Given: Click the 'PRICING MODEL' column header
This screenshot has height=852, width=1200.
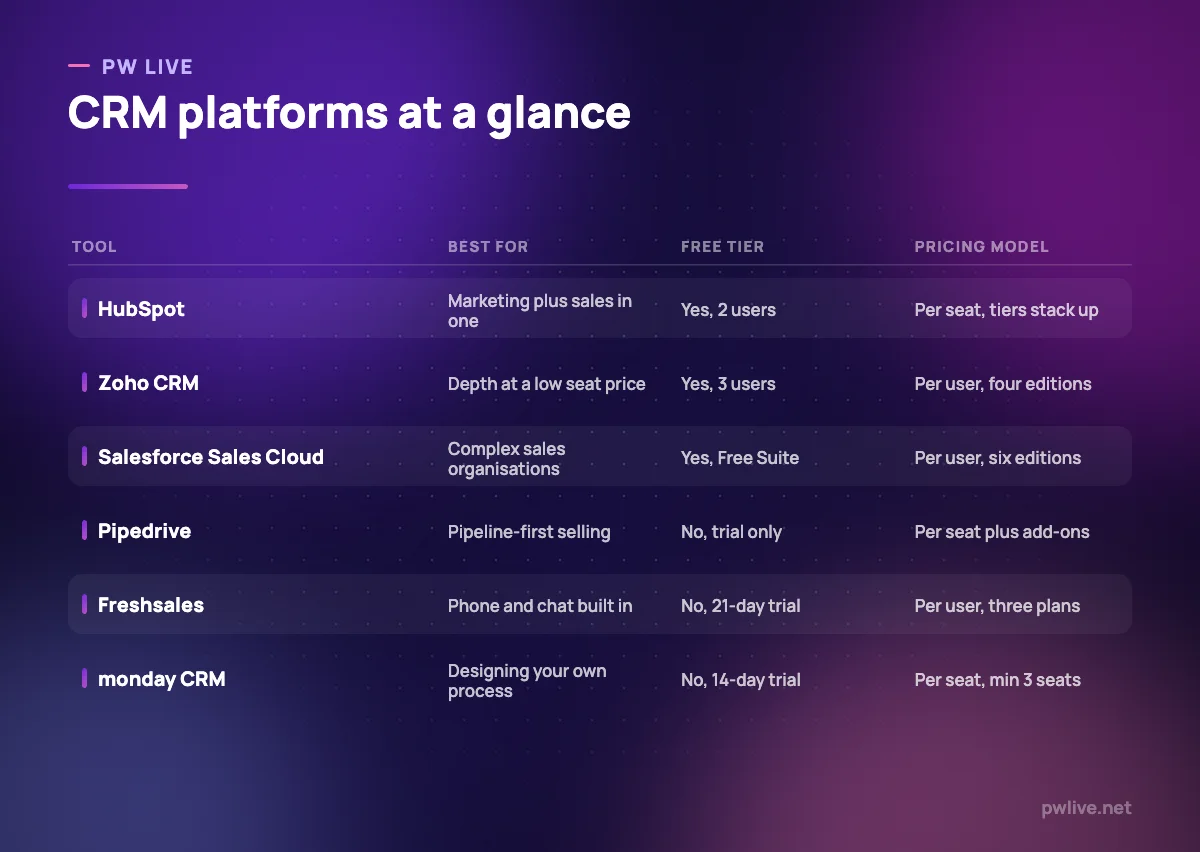Looking at the screenshot, I should coord(981,247).
